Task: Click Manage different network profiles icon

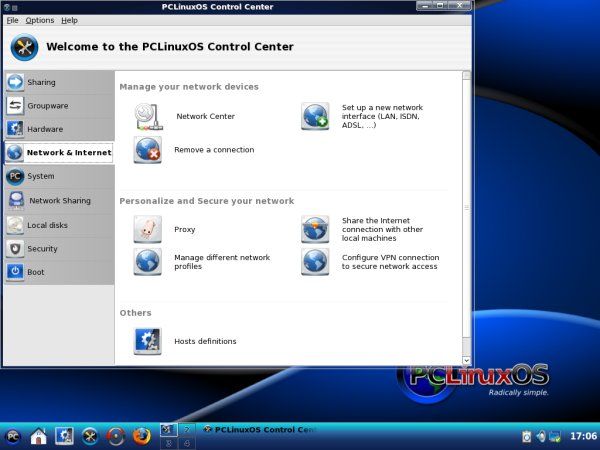Action: tap(148, 262)
